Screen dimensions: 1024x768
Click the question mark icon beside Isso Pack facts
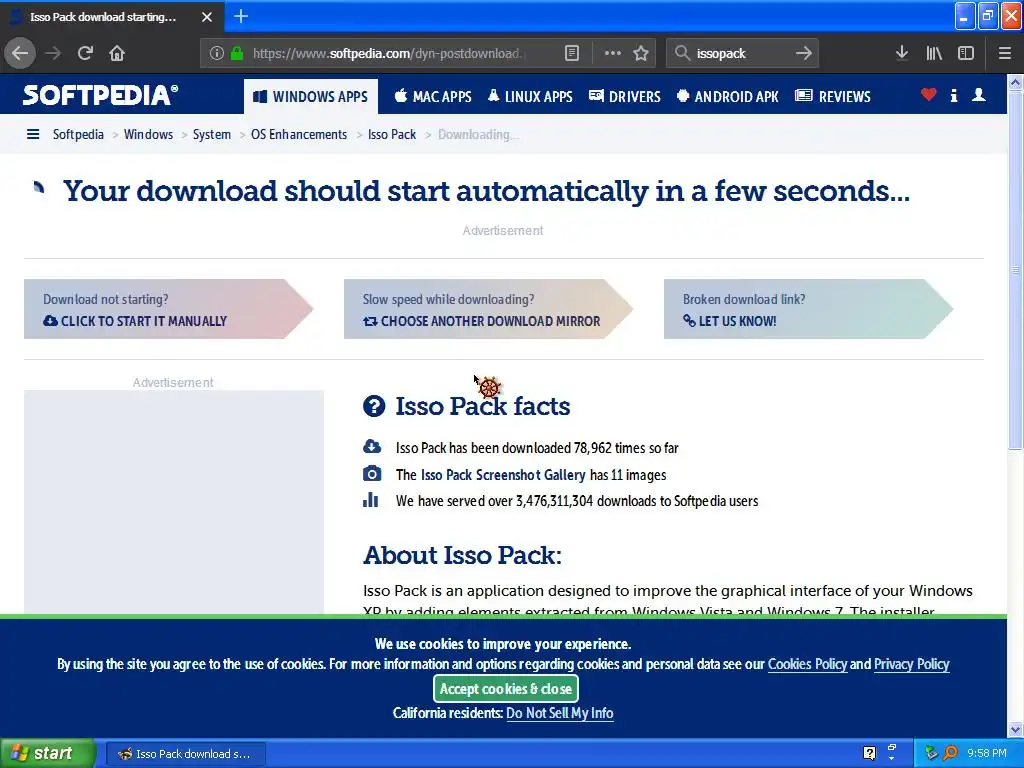pyautogui.click(x=374, y=406)
